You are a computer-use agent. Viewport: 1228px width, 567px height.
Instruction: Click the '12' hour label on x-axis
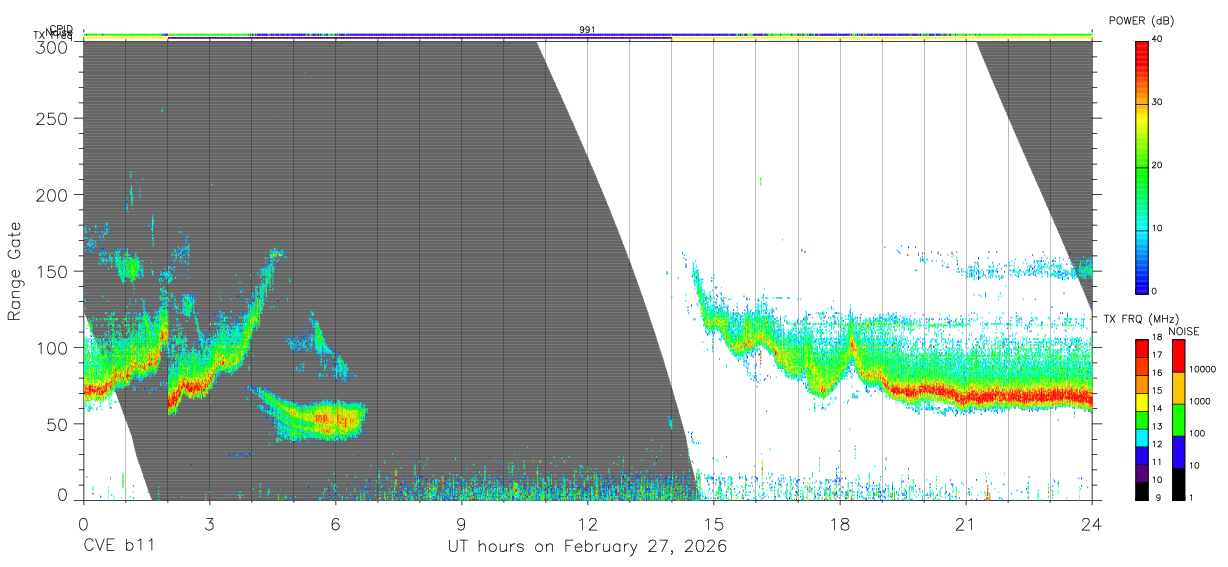pyautogui.click(x=587, y=523)
